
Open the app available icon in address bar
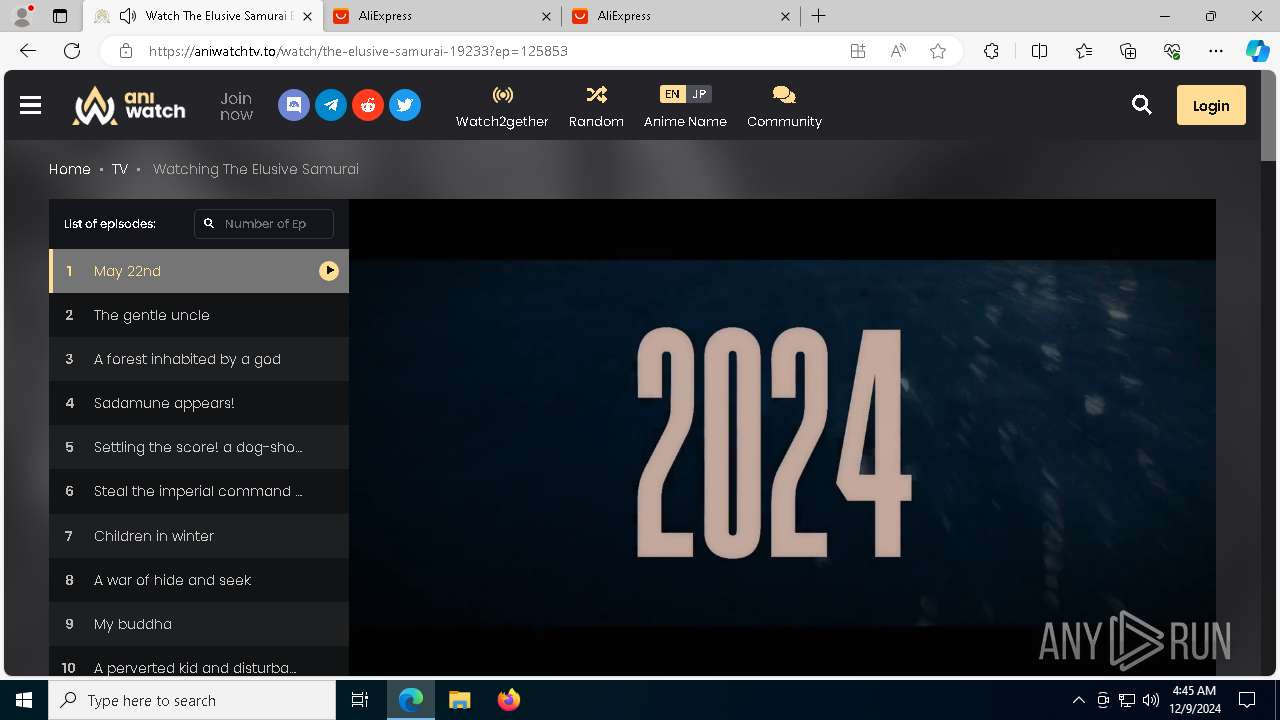858,51
